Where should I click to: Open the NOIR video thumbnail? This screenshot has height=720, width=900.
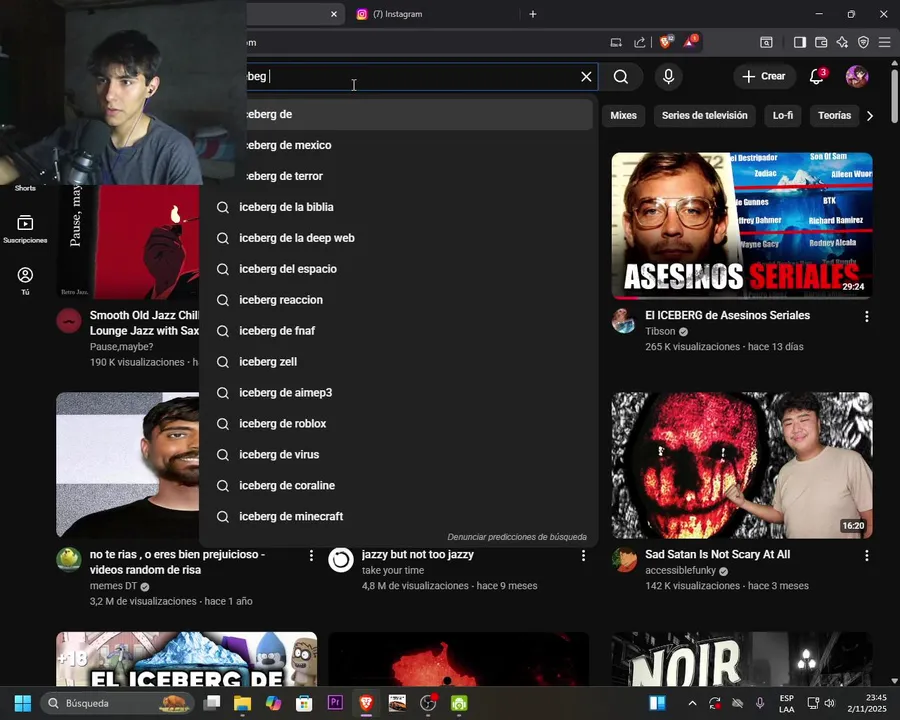point(742,659)
